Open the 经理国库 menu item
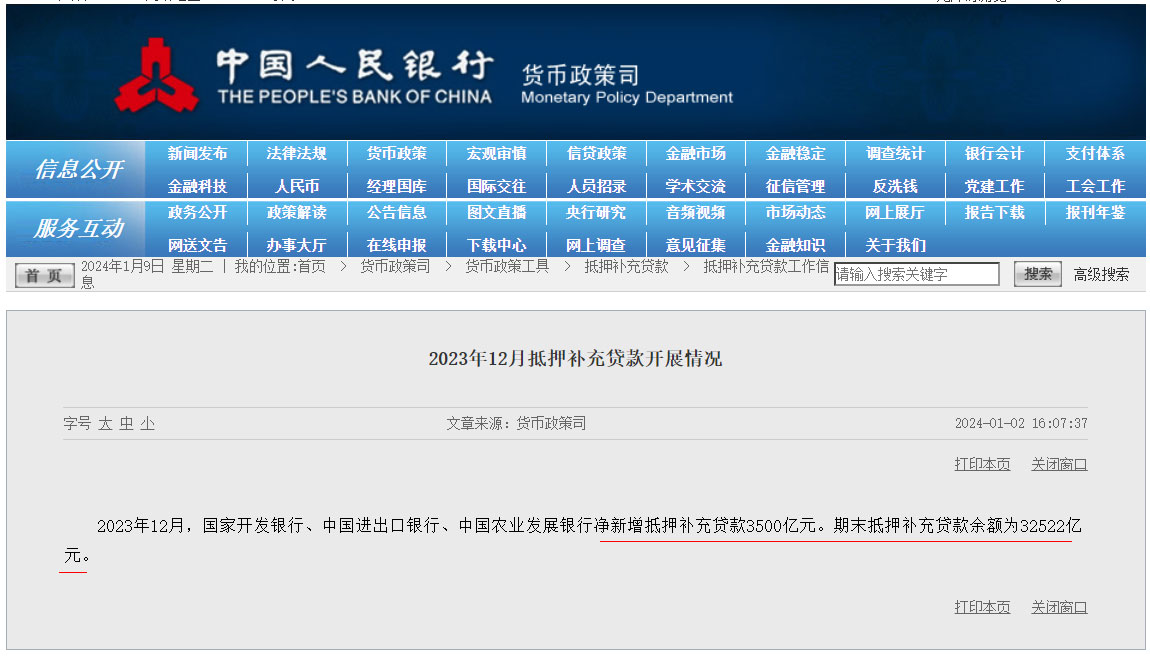This screenshot has height=656, width=1150. (397, 186)
